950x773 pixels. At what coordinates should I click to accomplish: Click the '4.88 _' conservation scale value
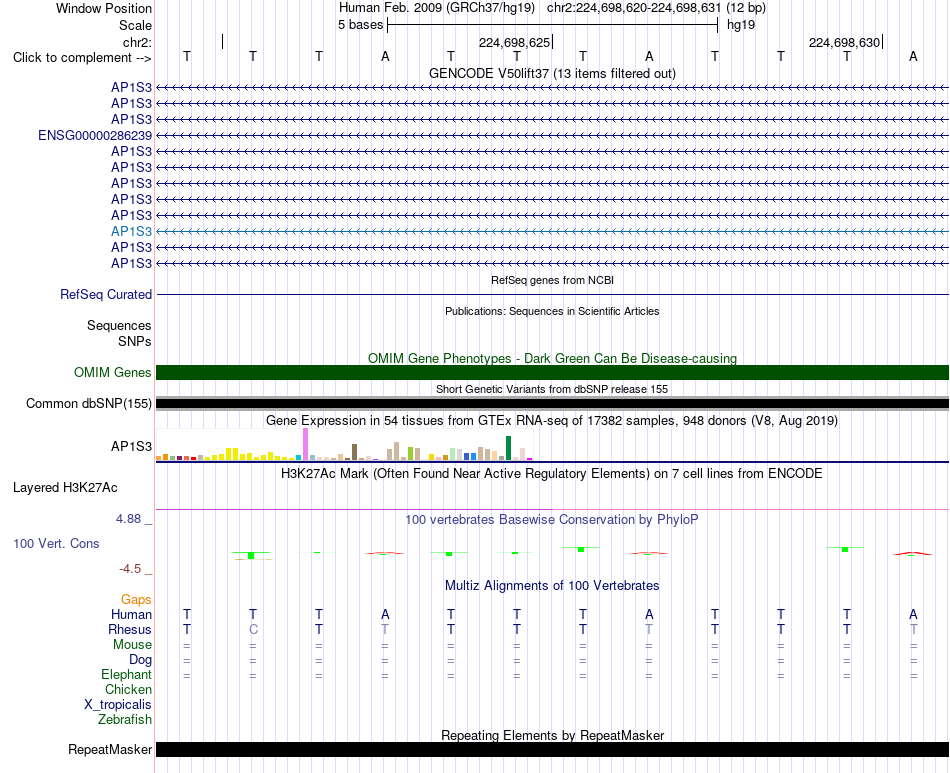[134, 519]
